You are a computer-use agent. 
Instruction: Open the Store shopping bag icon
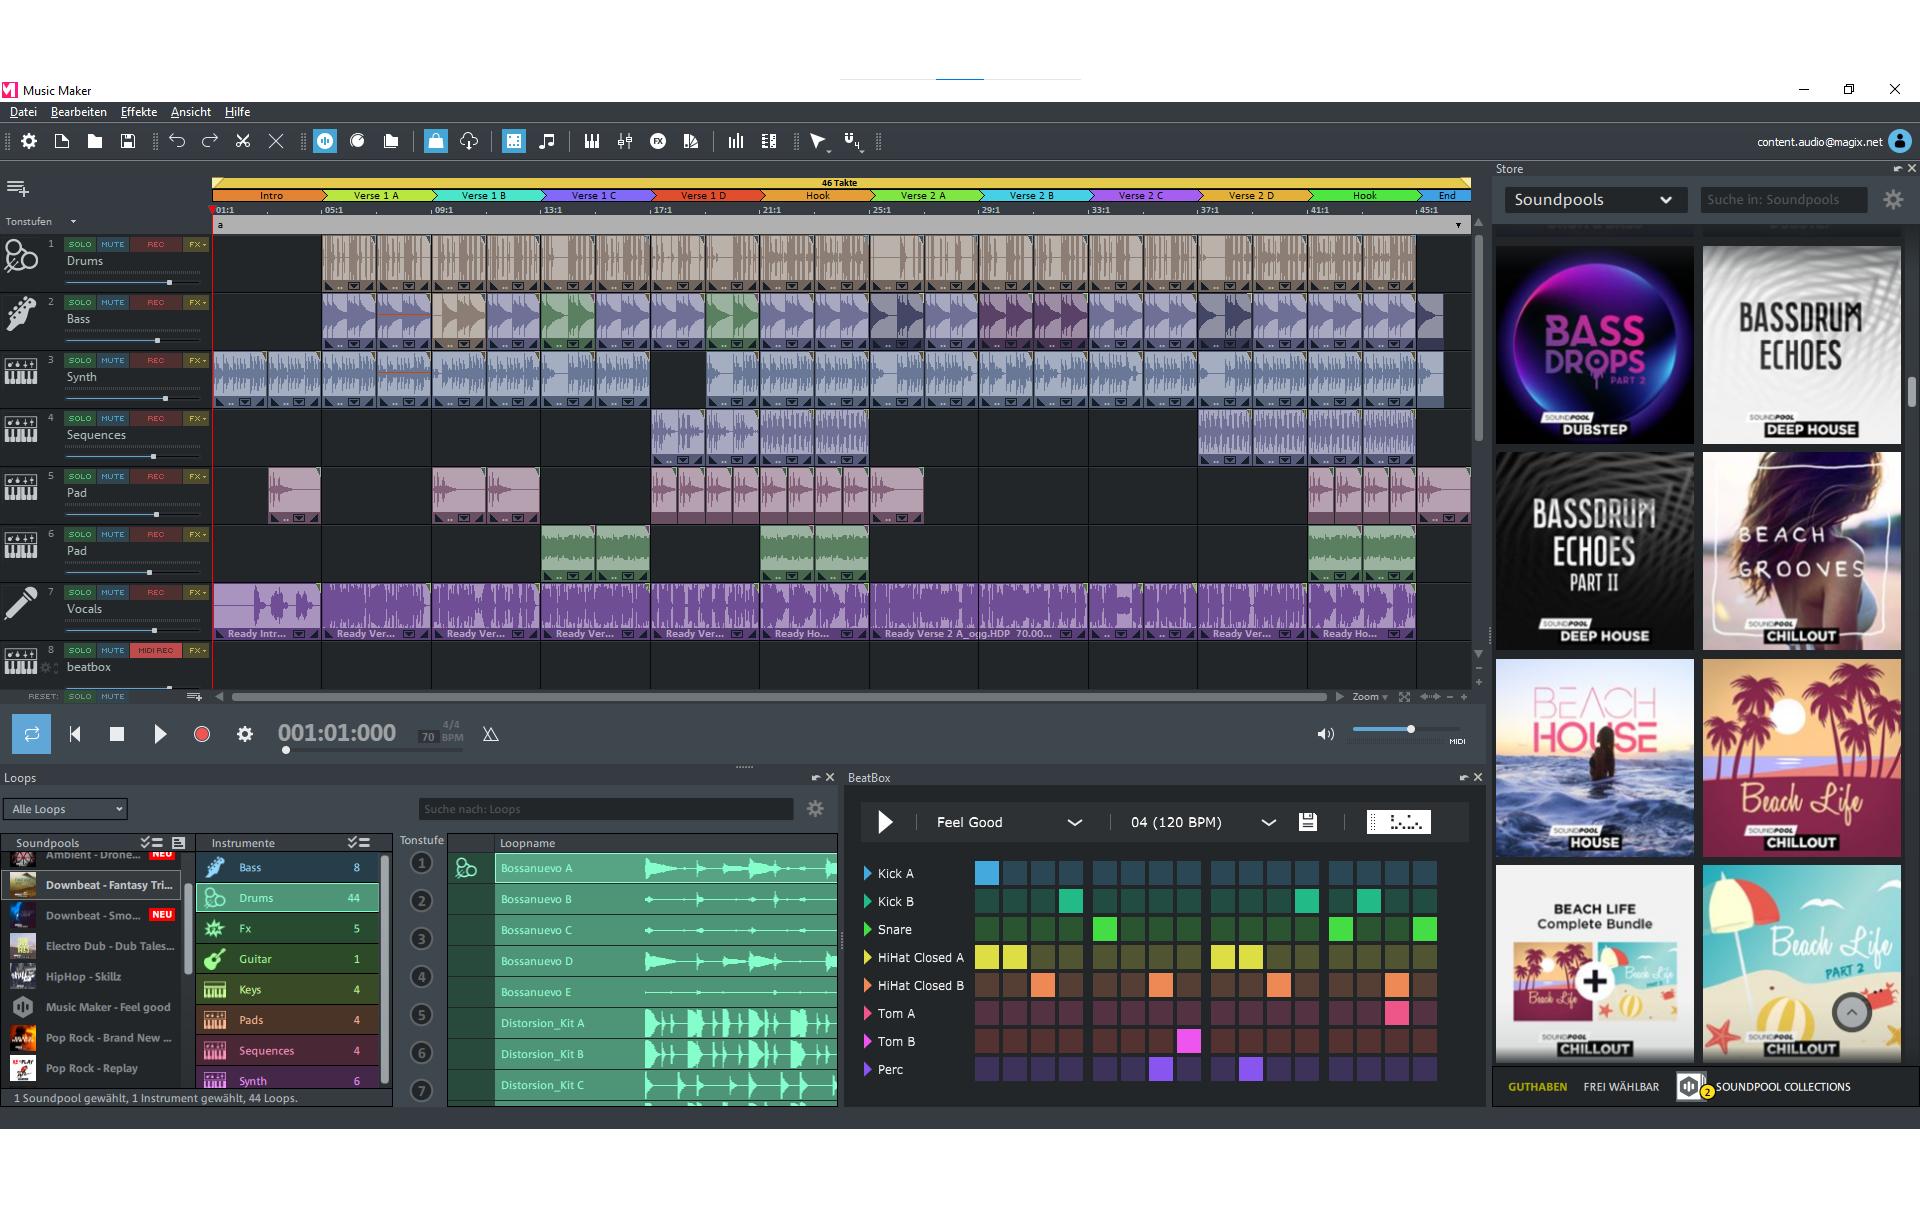click(435, 141)
